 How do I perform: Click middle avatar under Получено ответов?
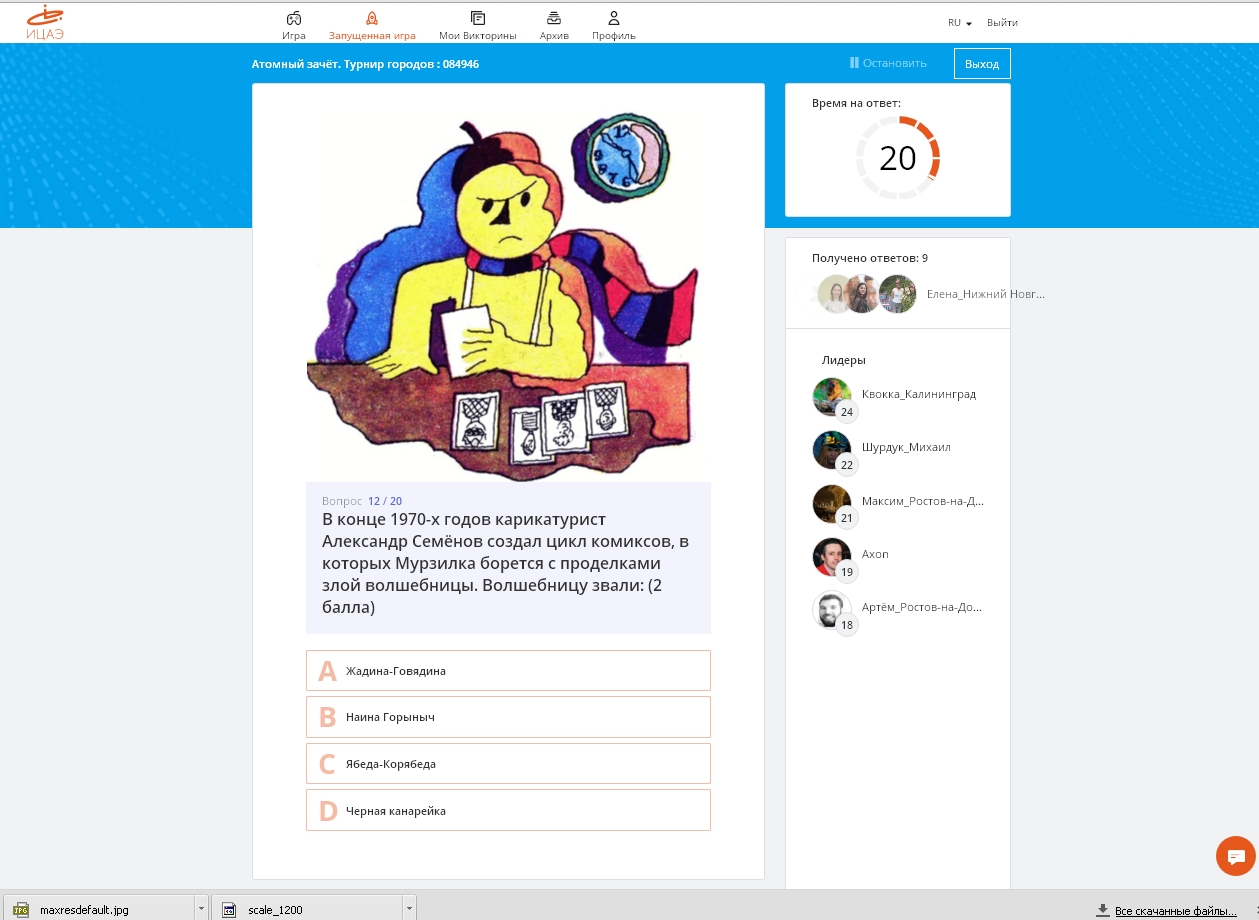[863, 294]
